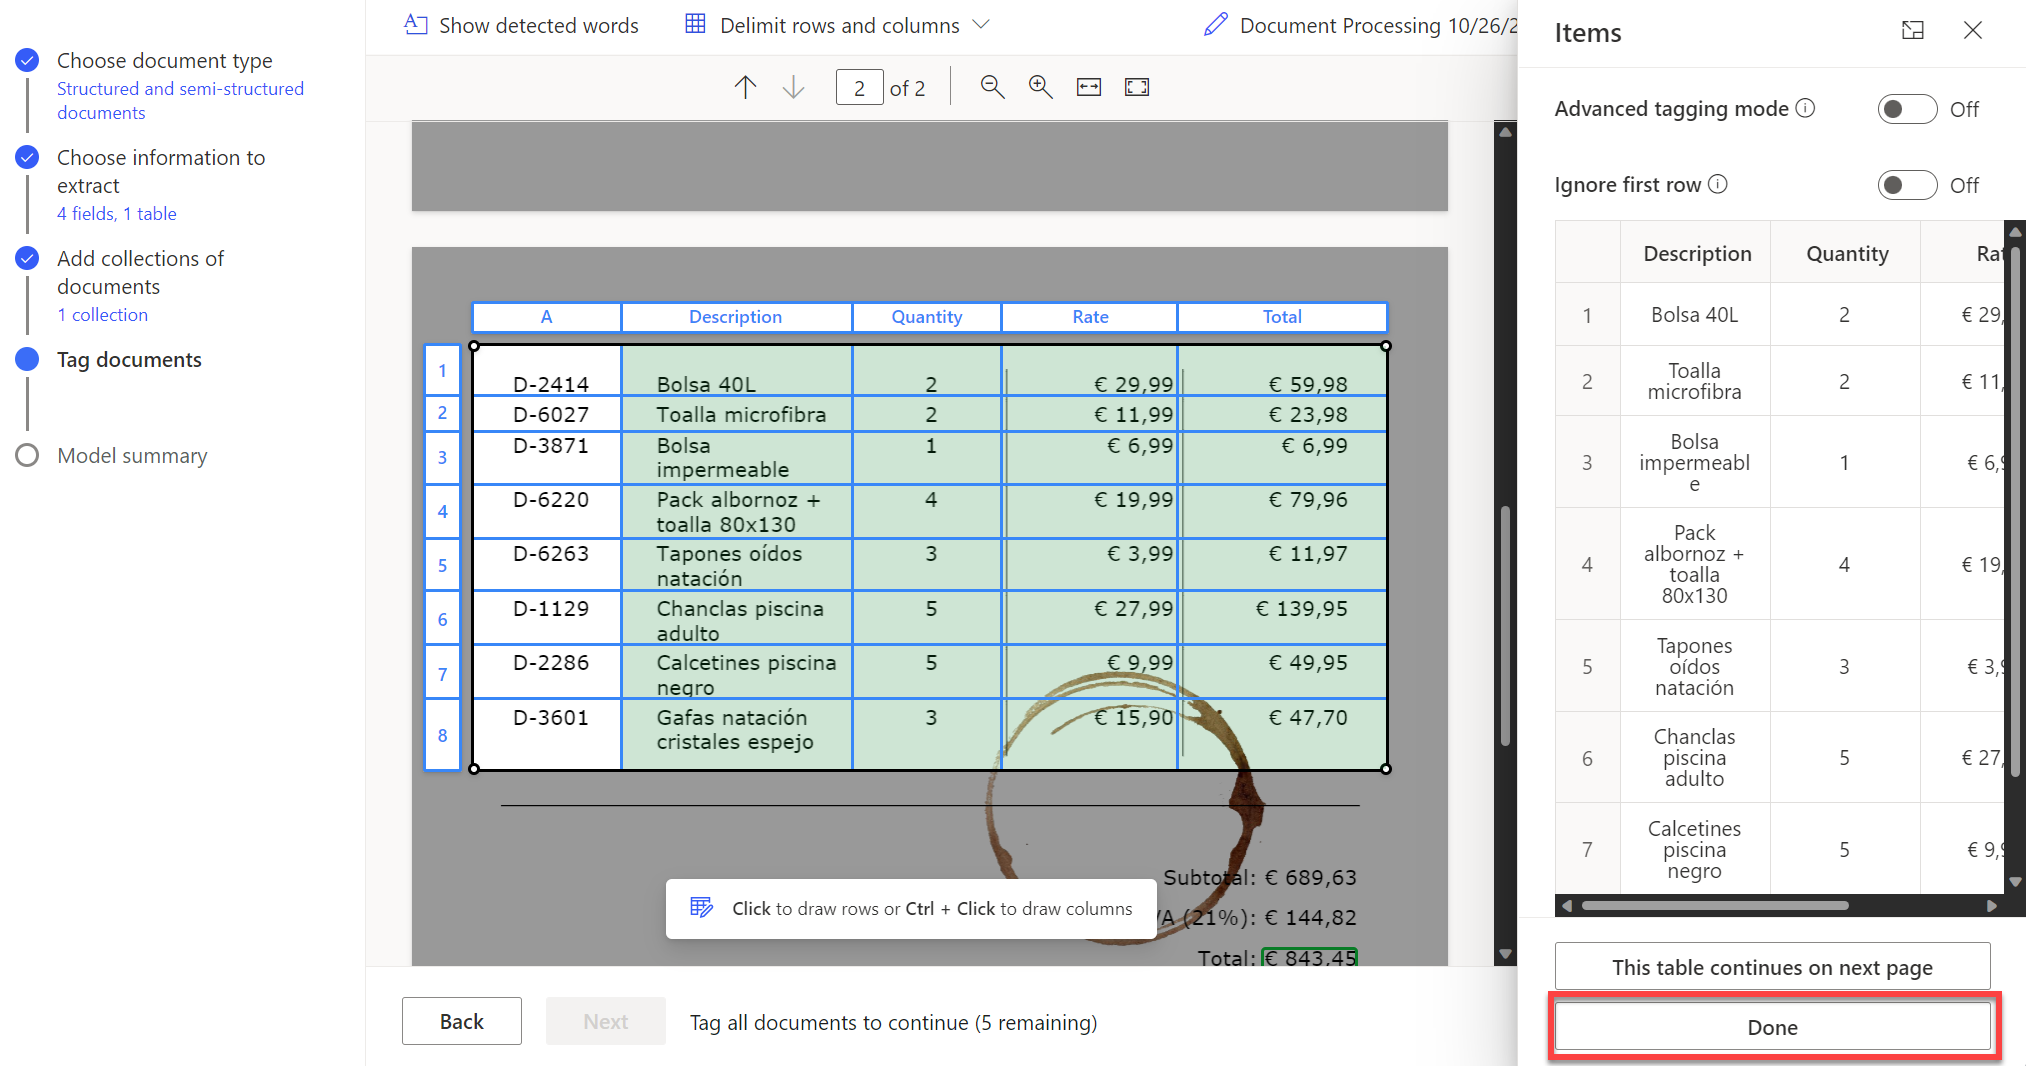Click the Show detected words icon
The image size is (2026, 1066).
point(416,24)
